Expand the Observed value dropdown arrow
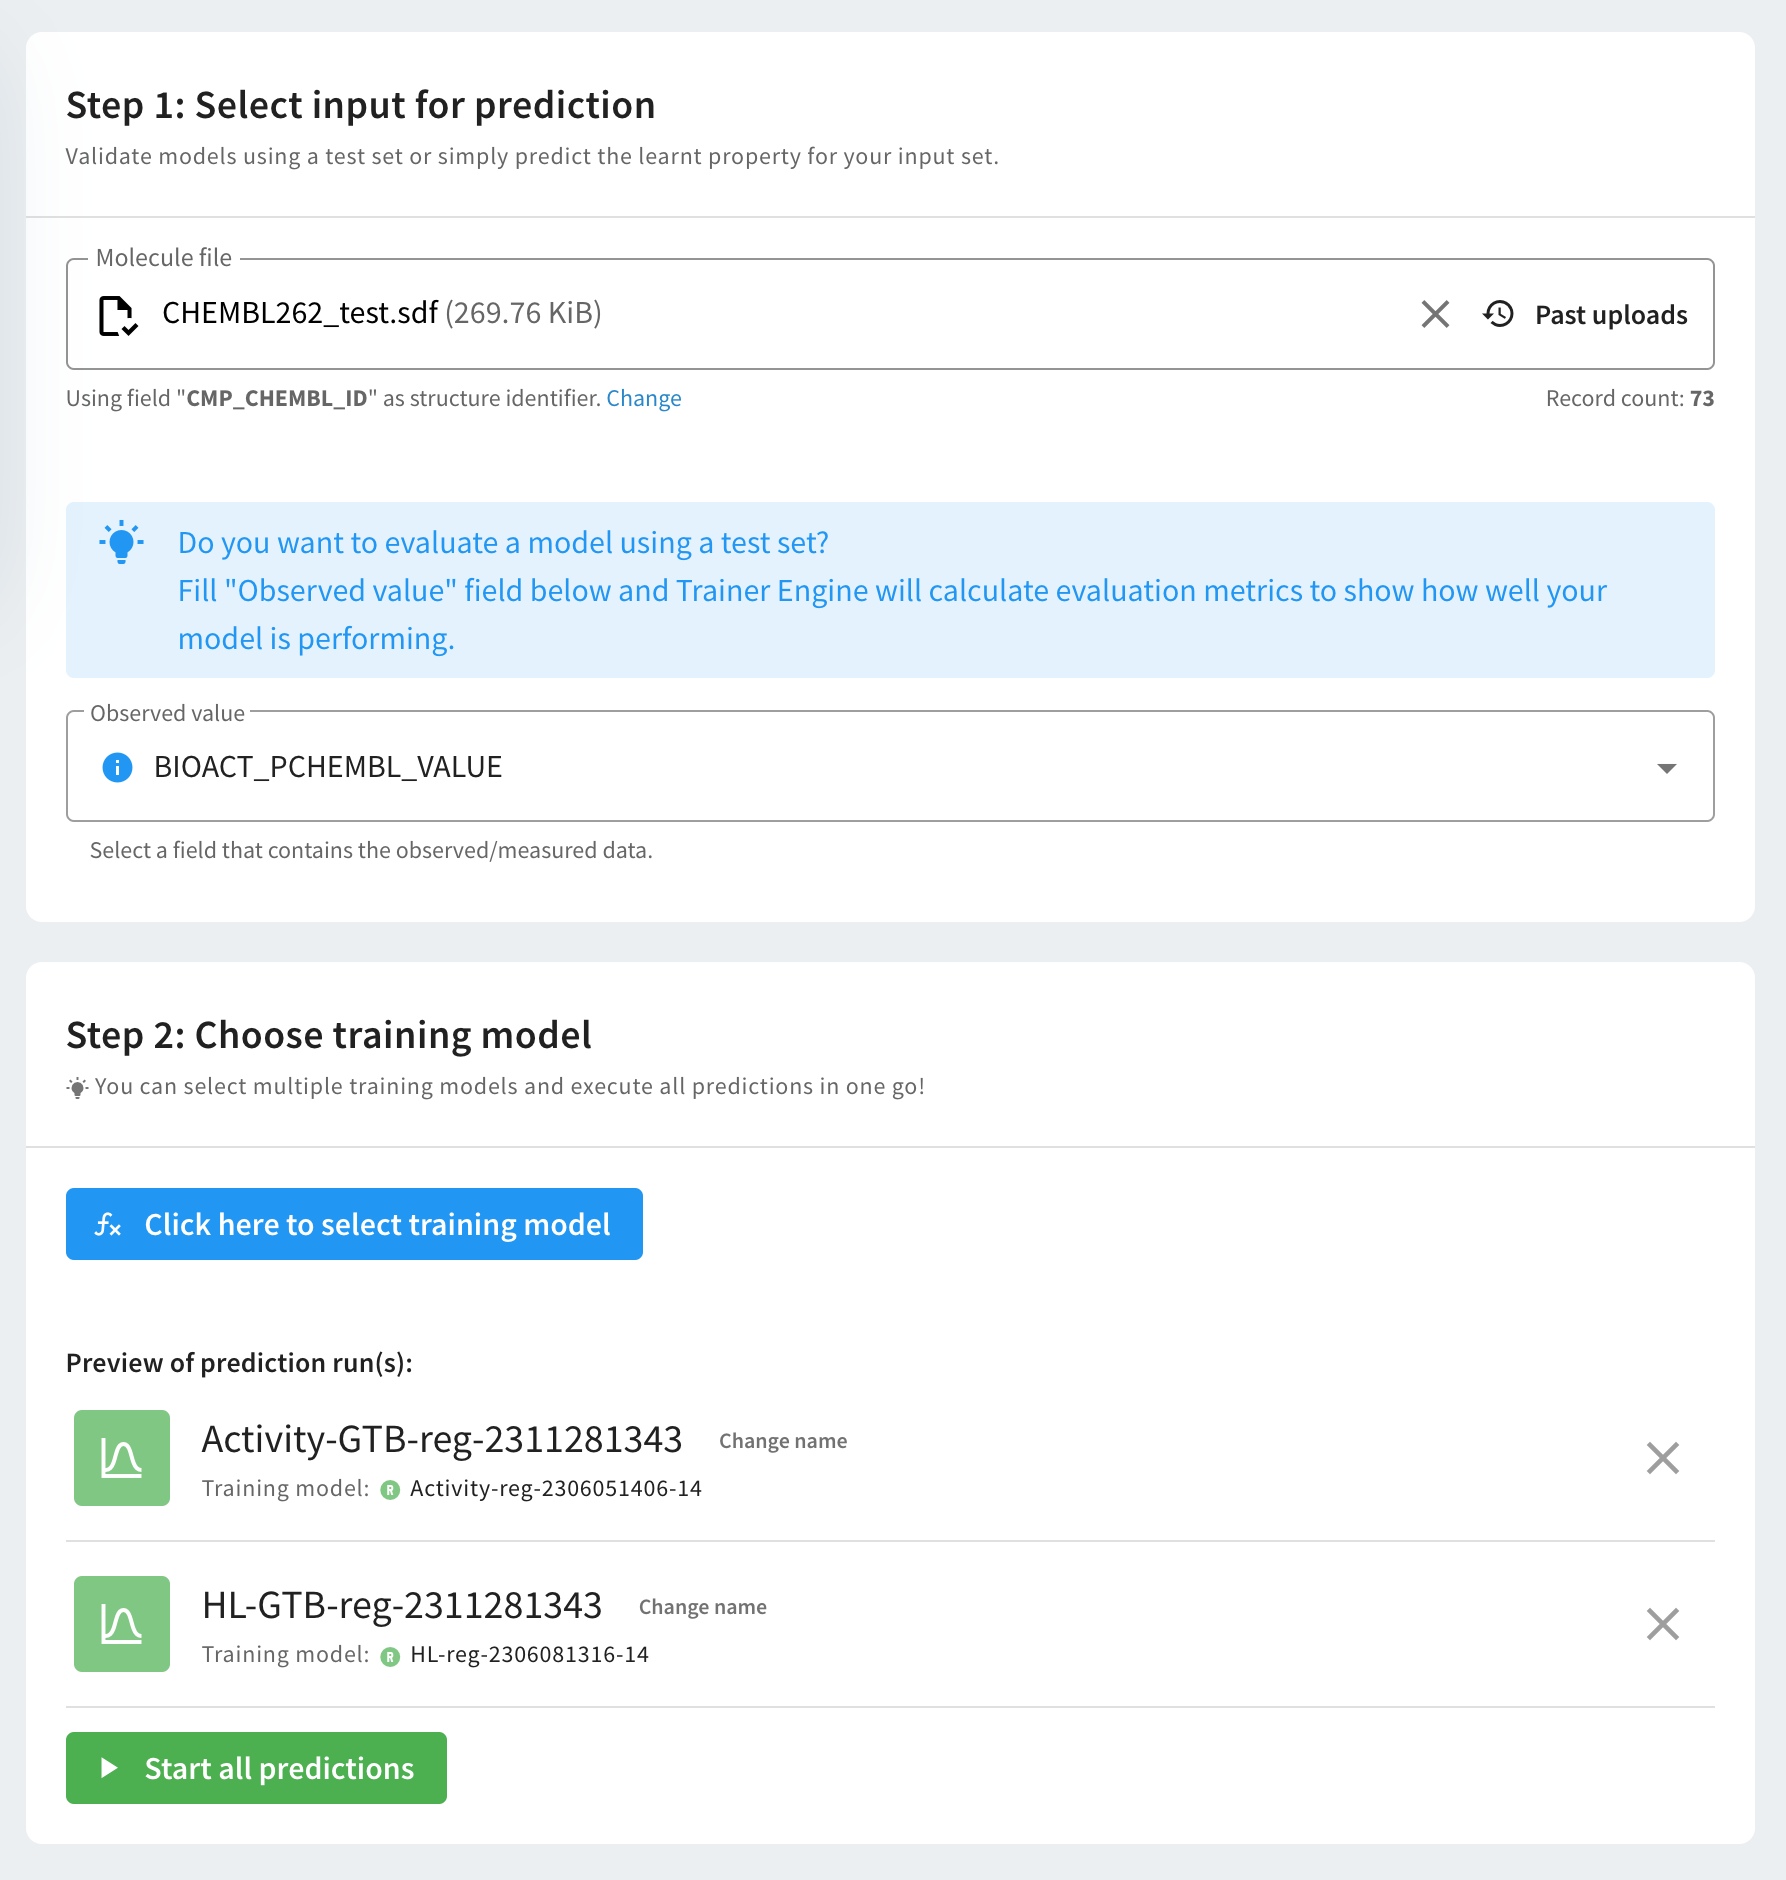The image size is (1786, 1880). (x=1666, y=768)
